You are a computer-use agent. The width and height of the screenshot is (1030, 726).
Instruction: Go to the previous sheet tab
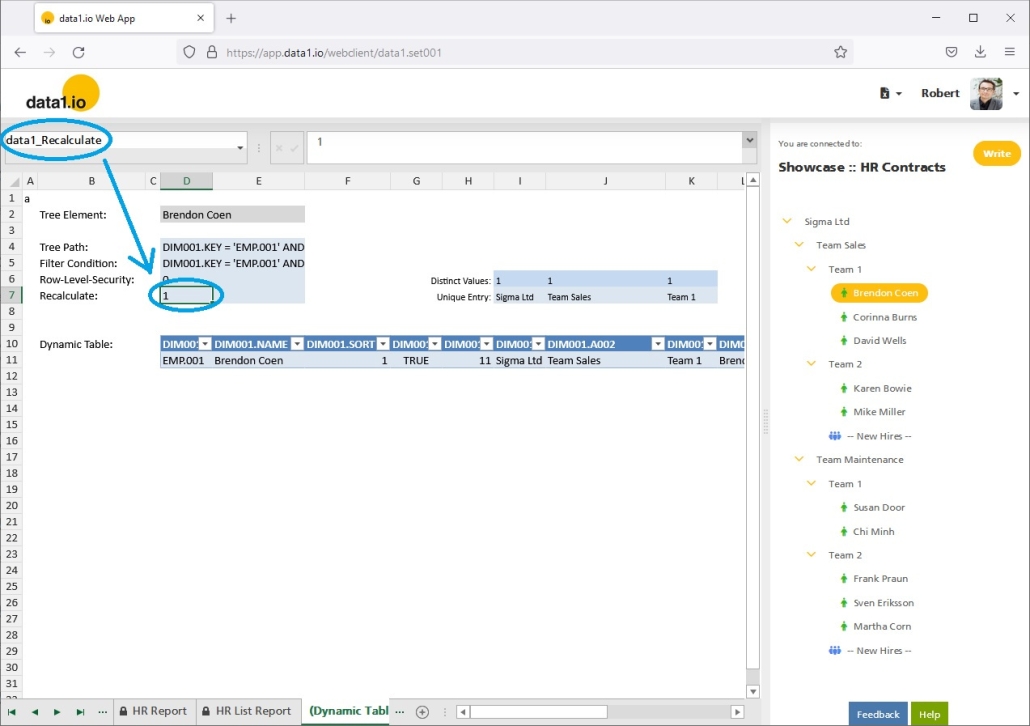click(35, 712)
